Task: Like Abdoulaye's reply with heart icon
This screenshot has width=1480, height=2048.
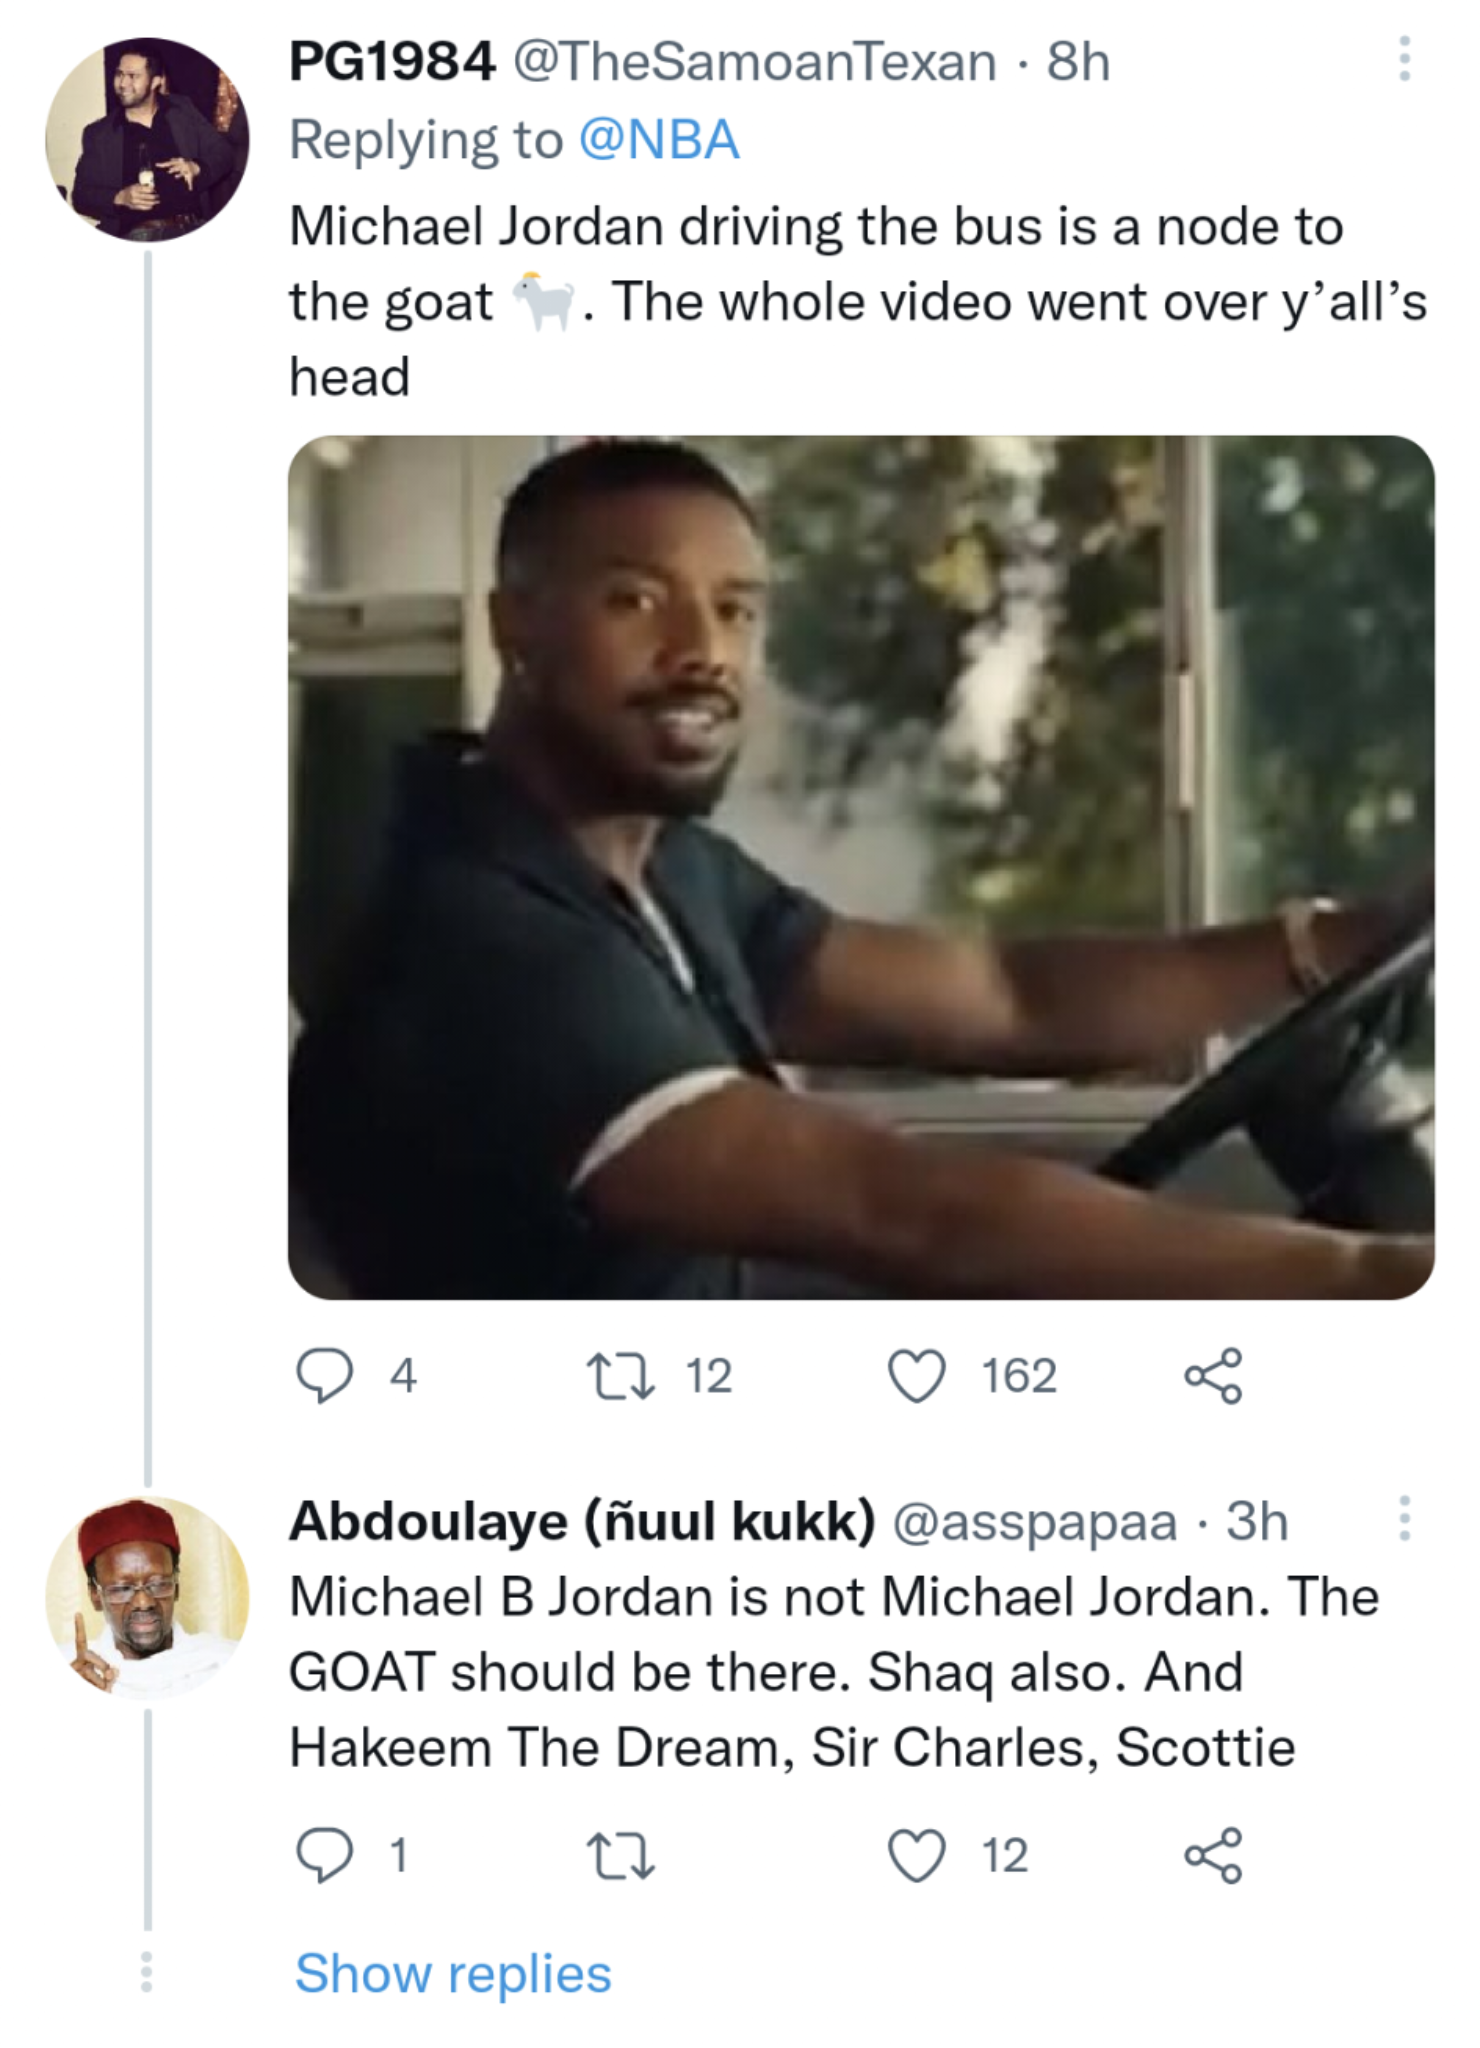Action: pyautogui.click(x=917, y=1855)
